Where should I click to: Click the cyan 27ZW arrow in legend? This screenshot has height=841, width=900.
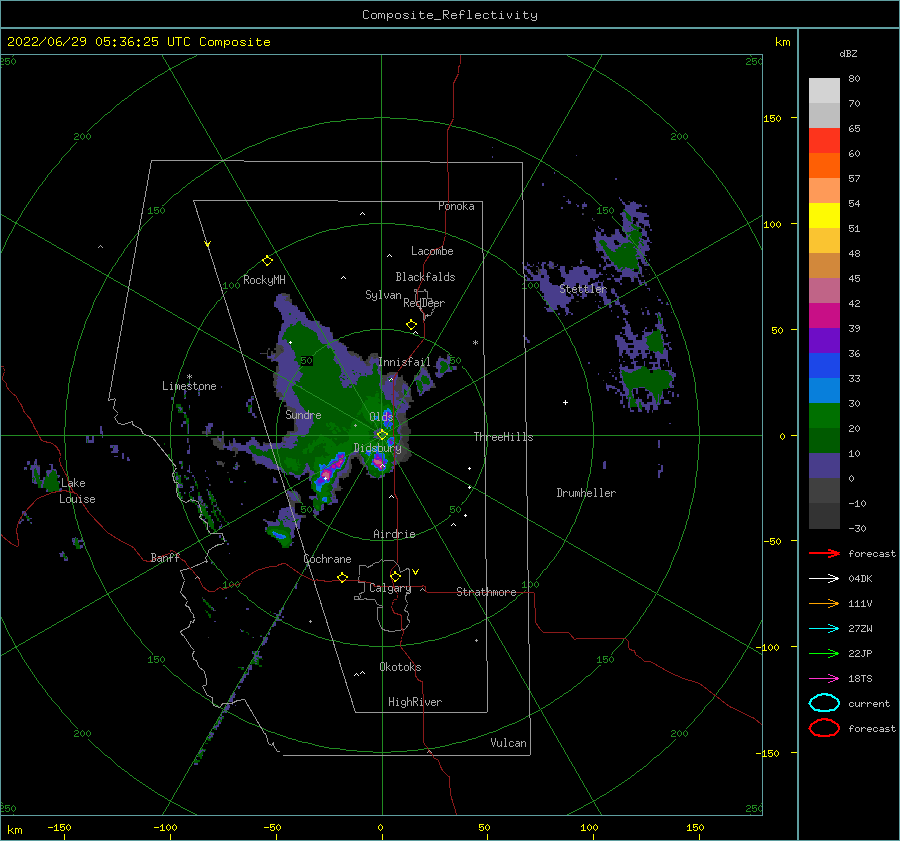click(824, 629)
